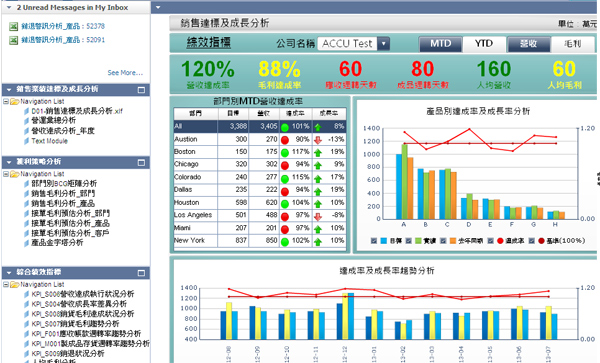Open the 公司名稱 ACCU Test dropdown arrow
Image resolution: width=600 pixels, height=363 pixels.
(383, 43)
